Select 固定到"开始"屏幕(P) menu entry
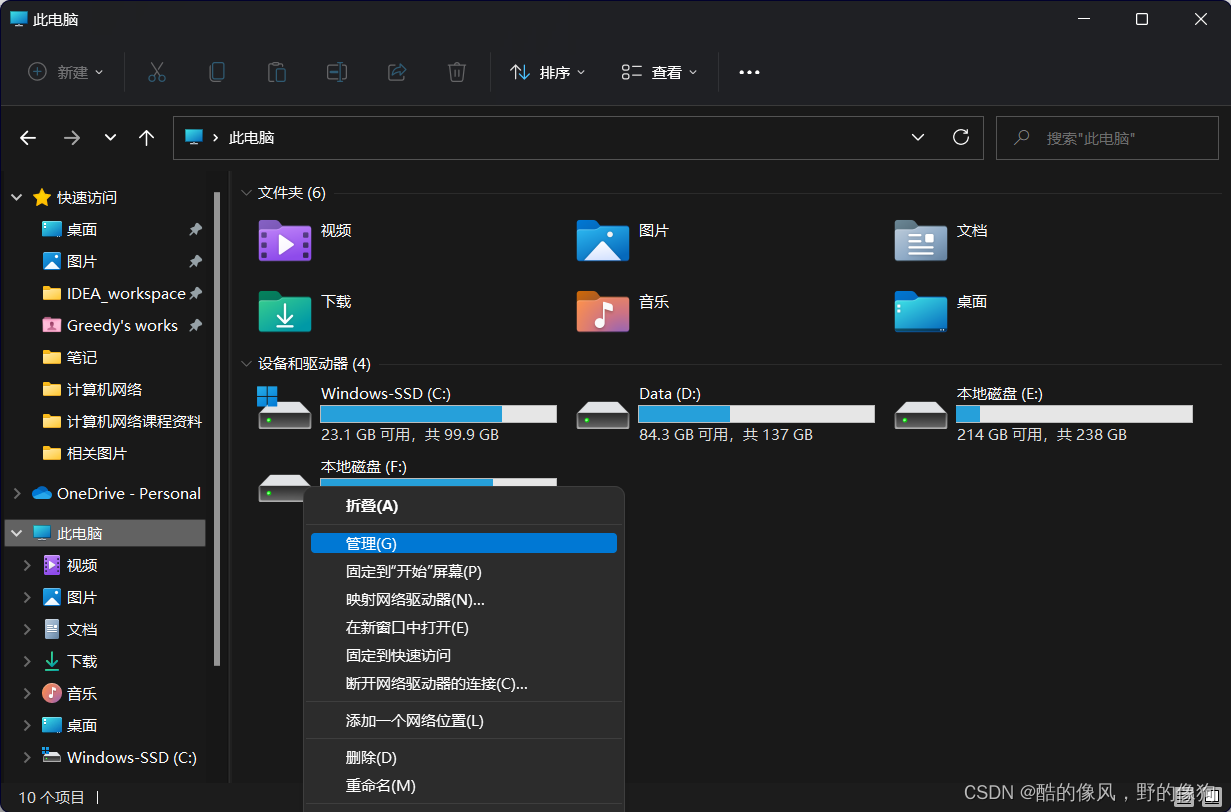Image resolution: width=1231 pixels, height=812 pixels. point(464,571)
